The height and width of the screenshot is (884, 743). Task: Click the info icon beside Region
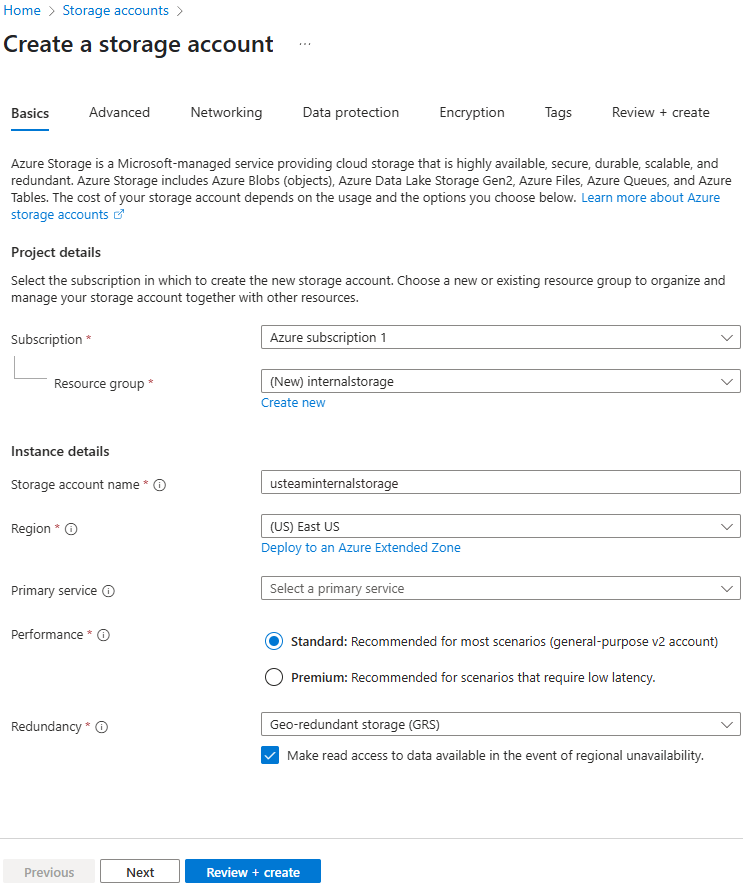click(x=71, y=529)
